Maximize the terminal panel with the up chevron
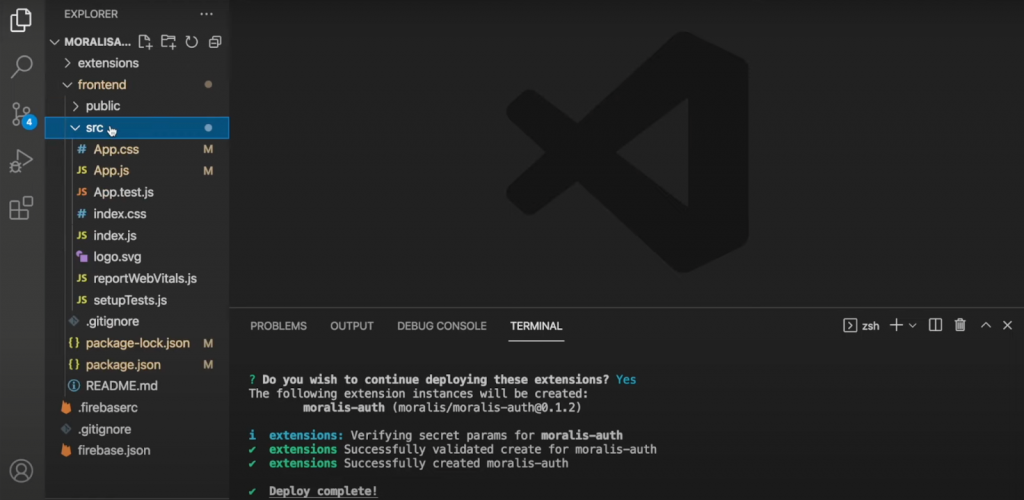Viewport: 1024px width, 500px height. (x=985, y=325)
